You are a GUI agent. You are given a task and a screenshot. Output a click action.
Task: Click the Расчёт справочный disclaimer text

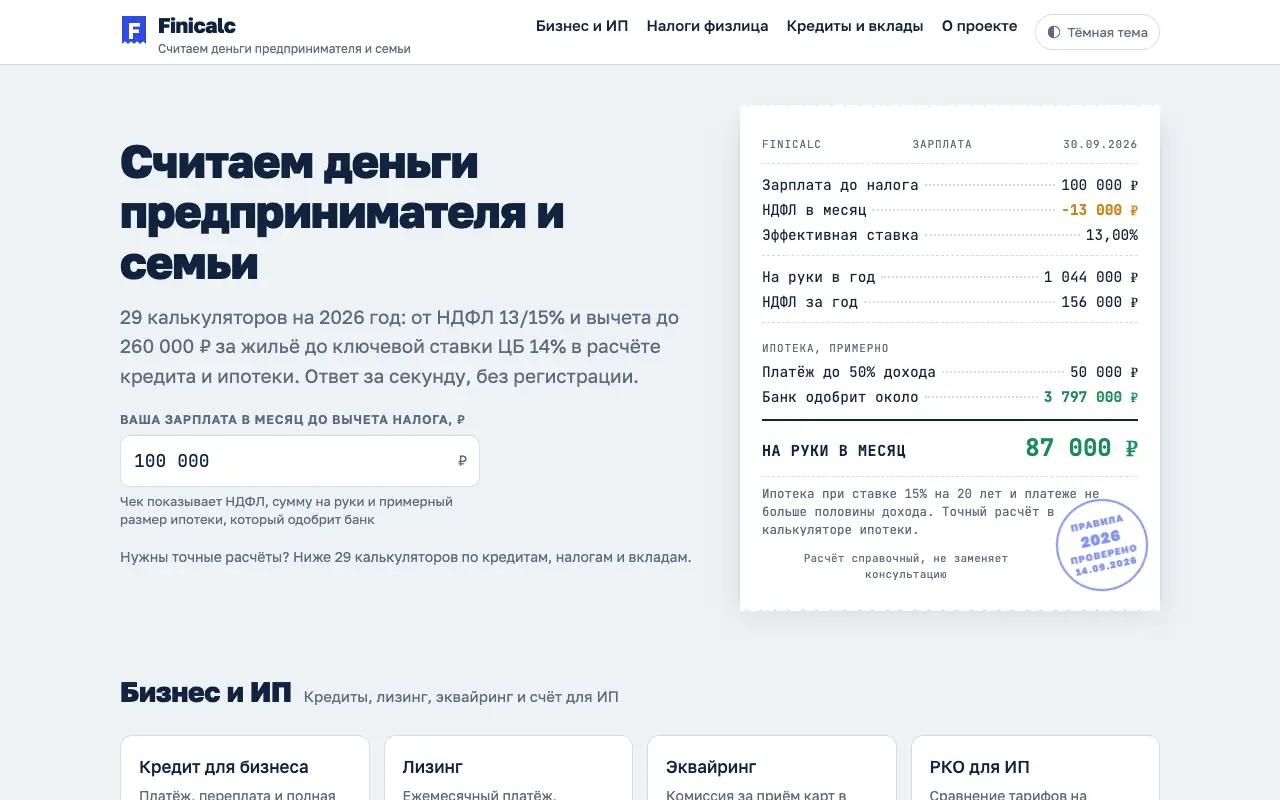(906, 566)
